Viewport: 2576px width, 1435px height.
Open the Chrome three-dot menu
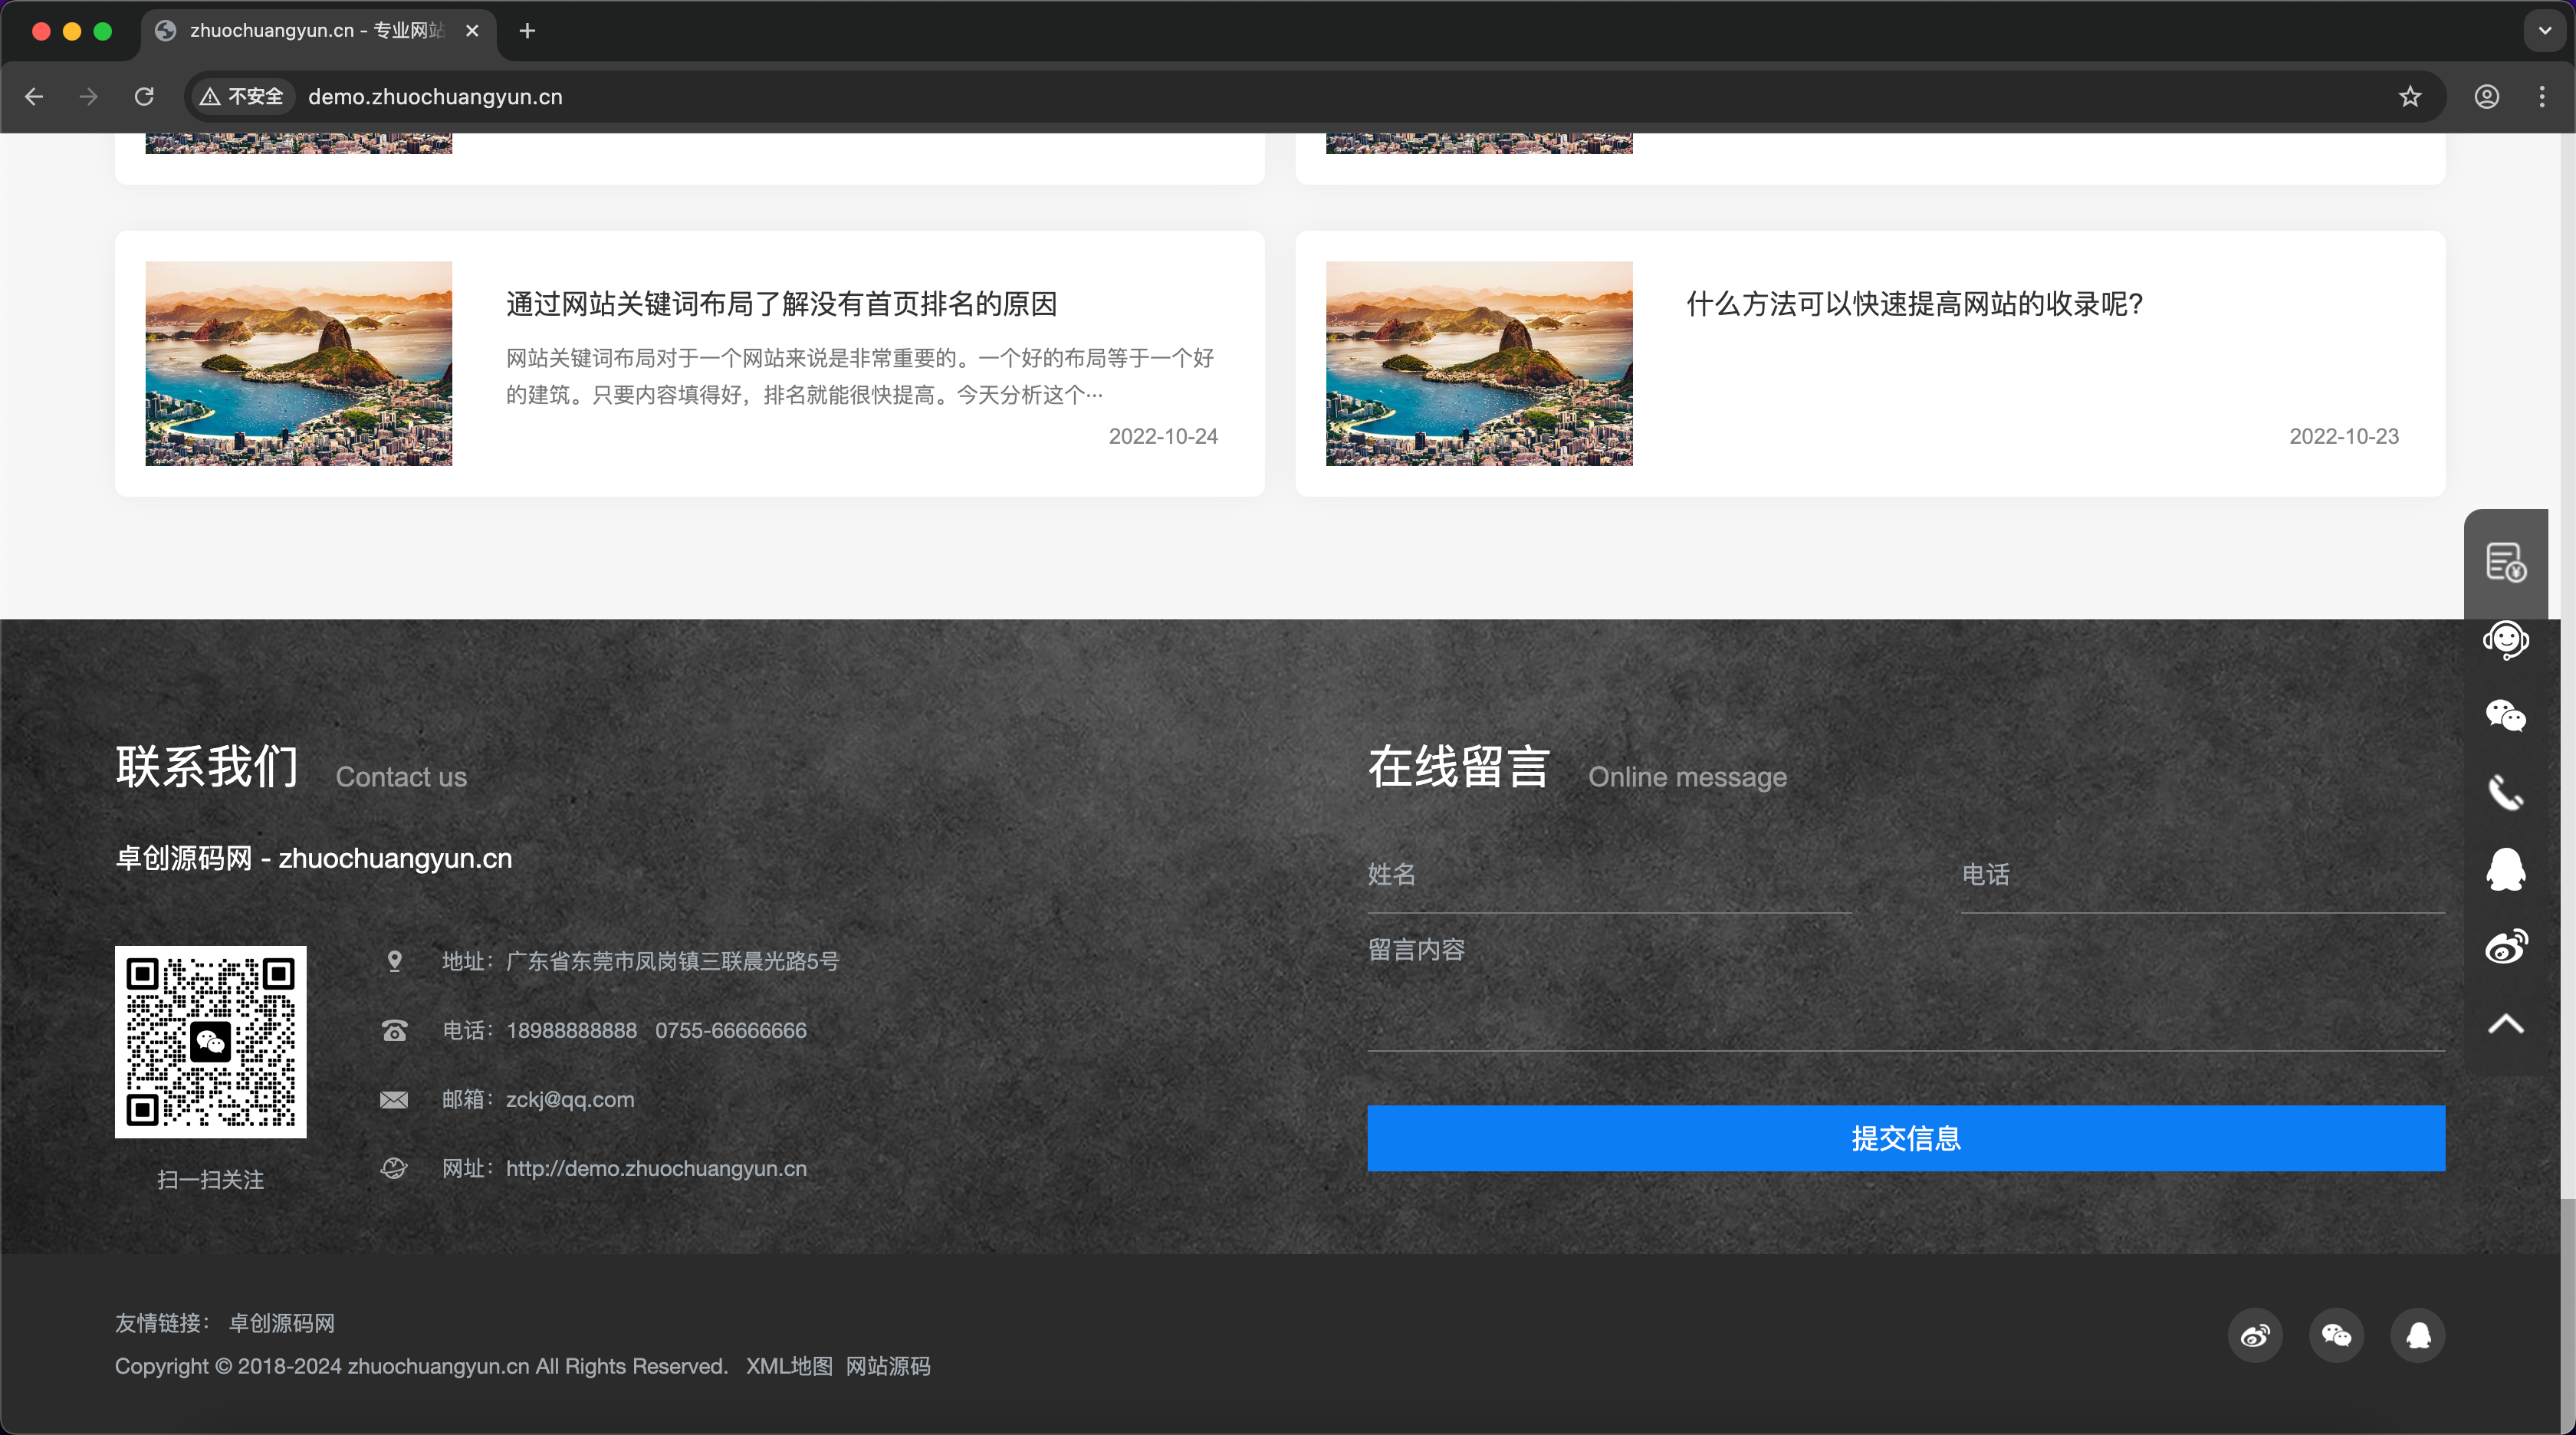(x=2542, y=96)
